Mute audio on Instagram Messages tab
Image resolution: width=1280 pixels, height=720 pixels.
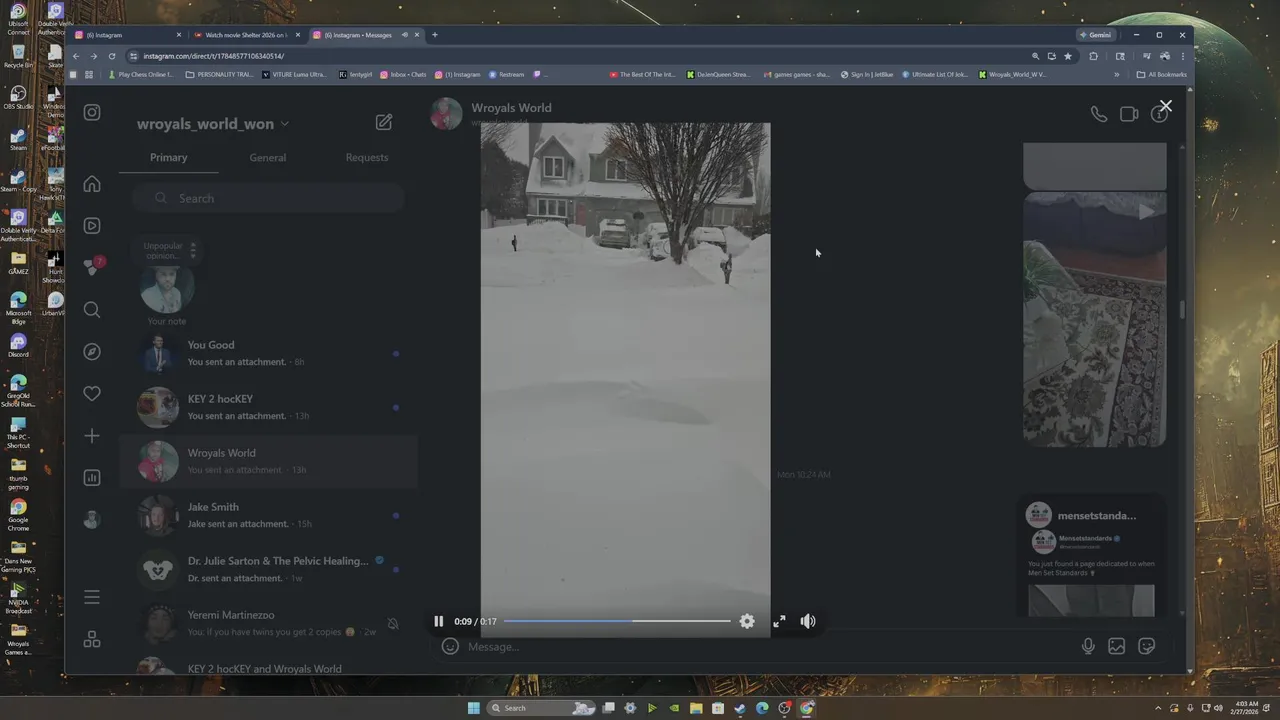tap(405, 35)
